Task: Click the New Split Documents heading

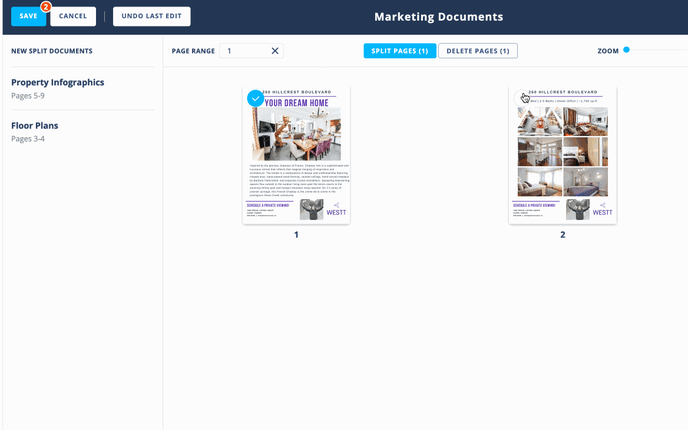Action: click(x=52, y=51)
